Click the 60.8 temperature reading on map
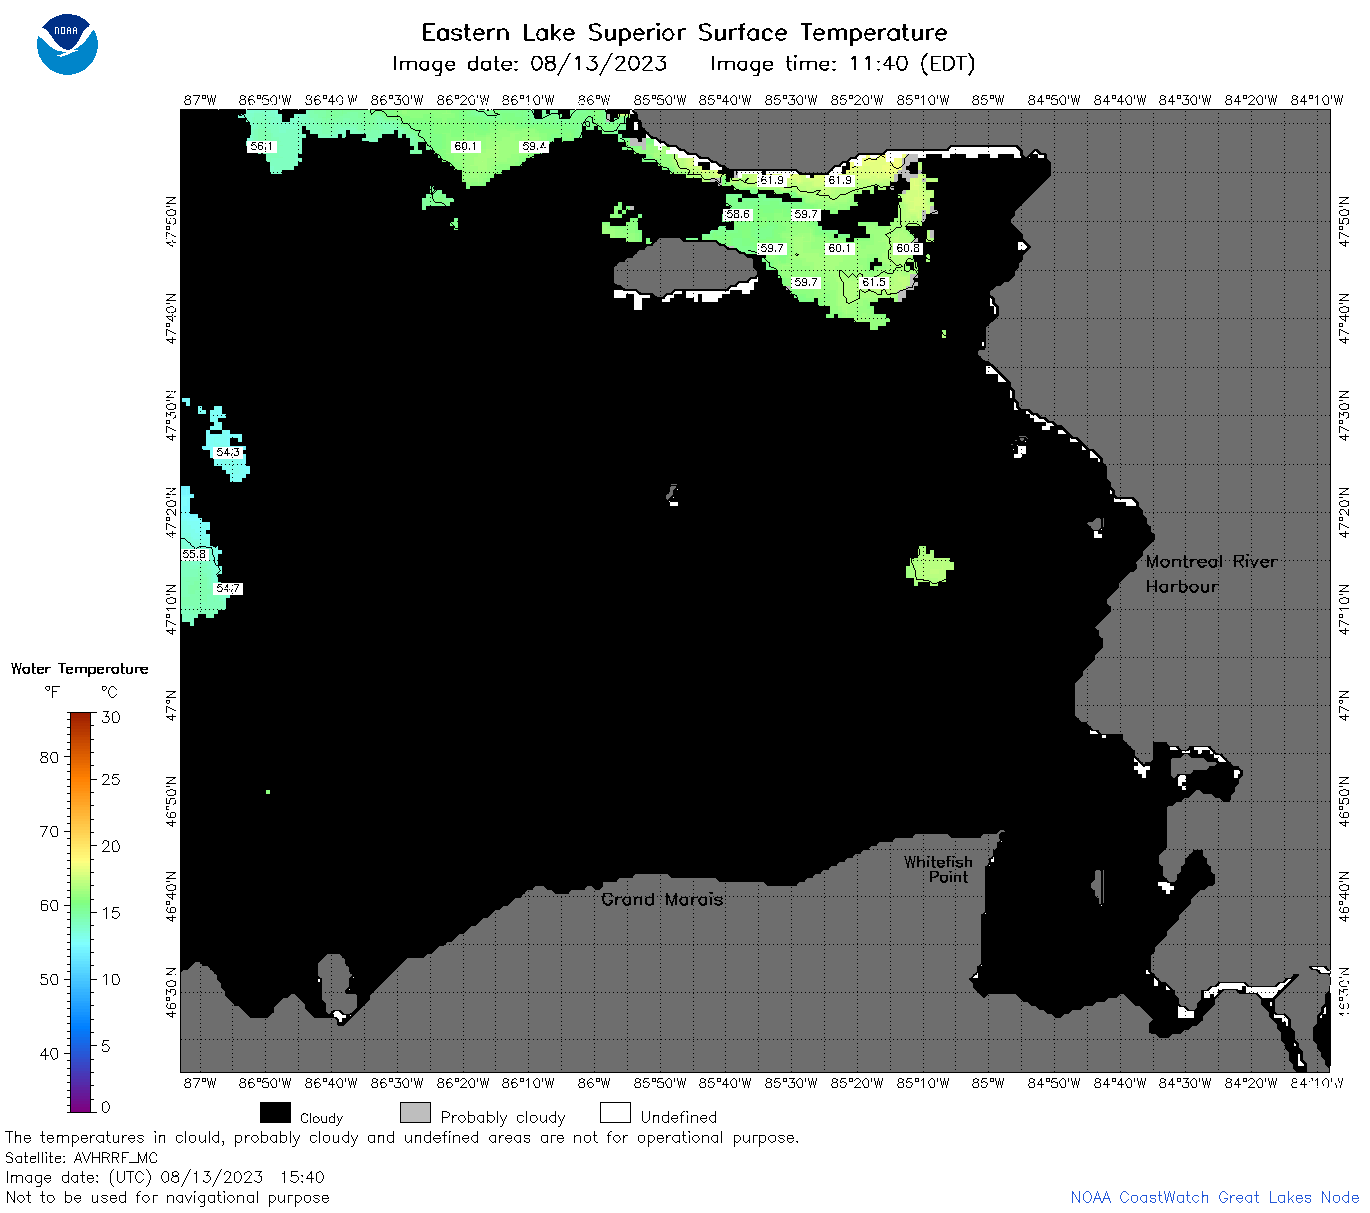1370x1213 pixels. click(x=907, y=248)
